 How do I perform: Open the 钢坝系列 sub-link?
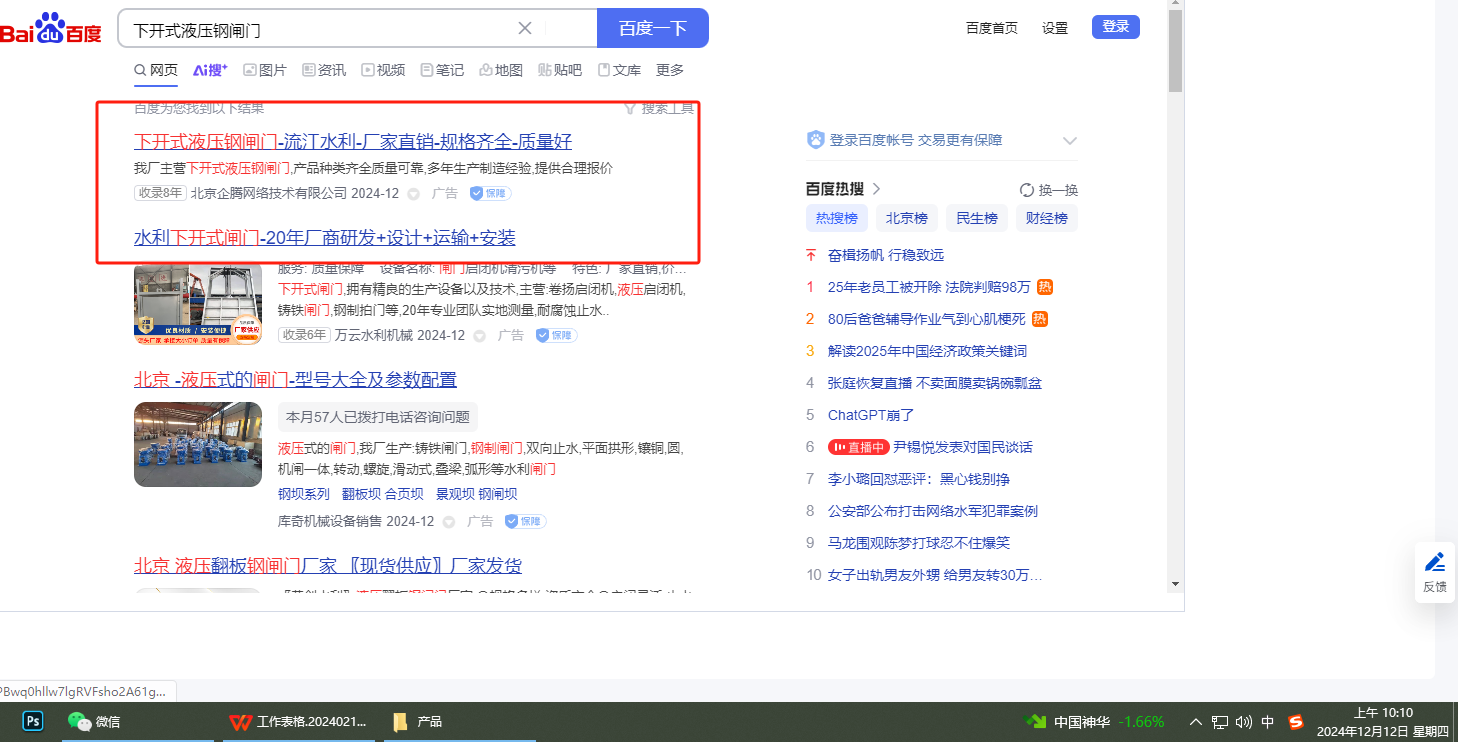point(304,494)
